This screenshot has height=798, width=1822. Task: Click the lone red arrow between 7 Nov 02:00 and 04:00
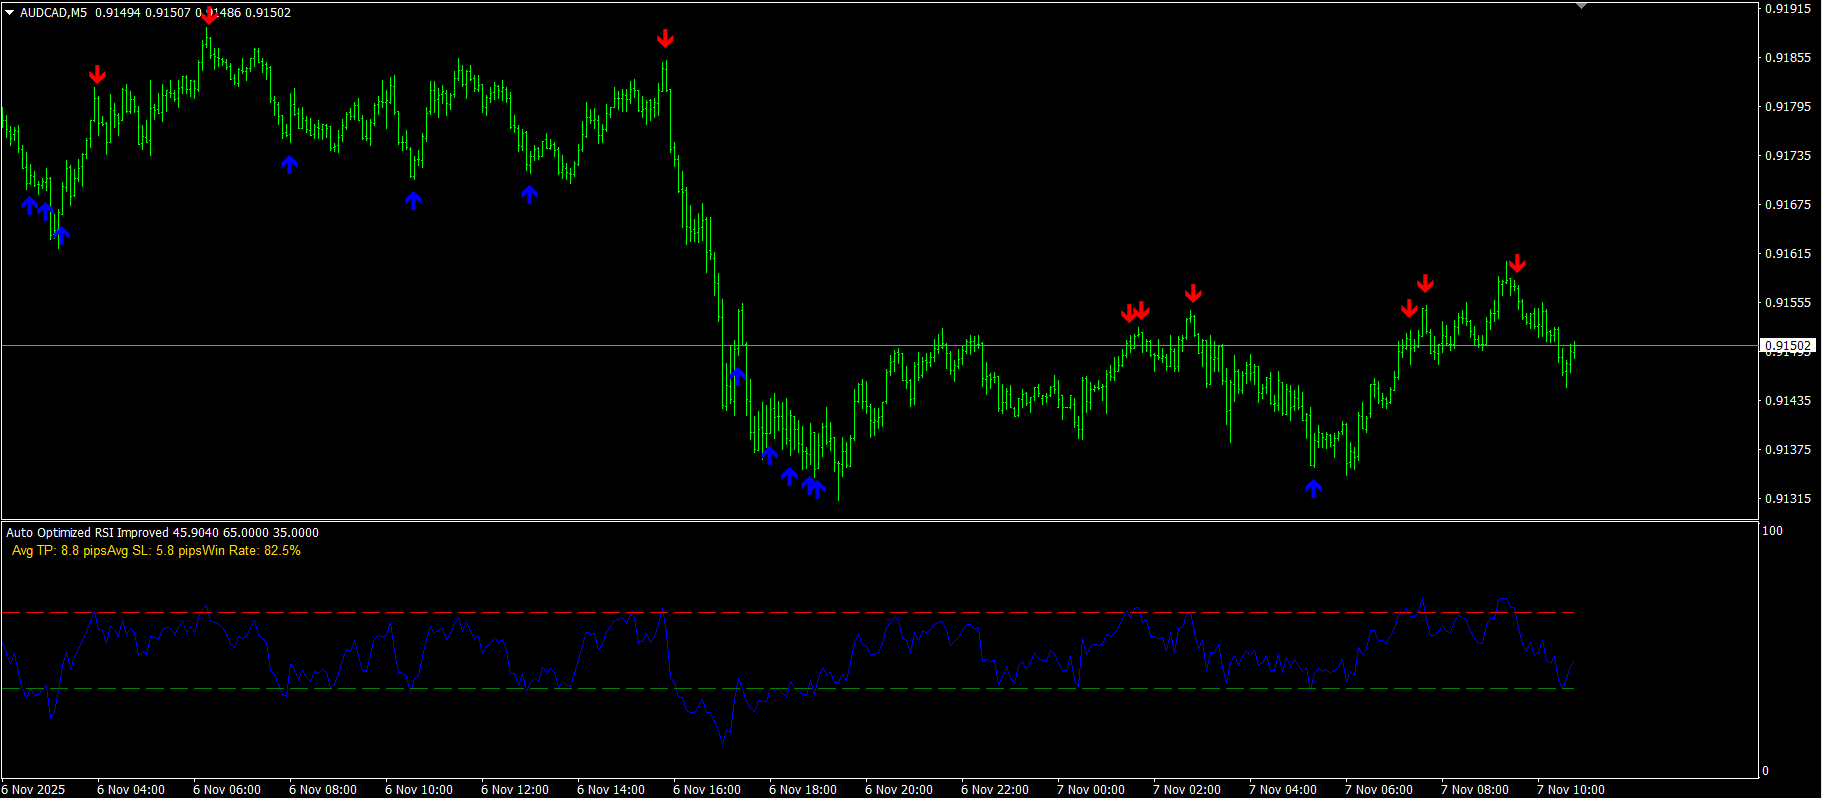pos(1193,293)
